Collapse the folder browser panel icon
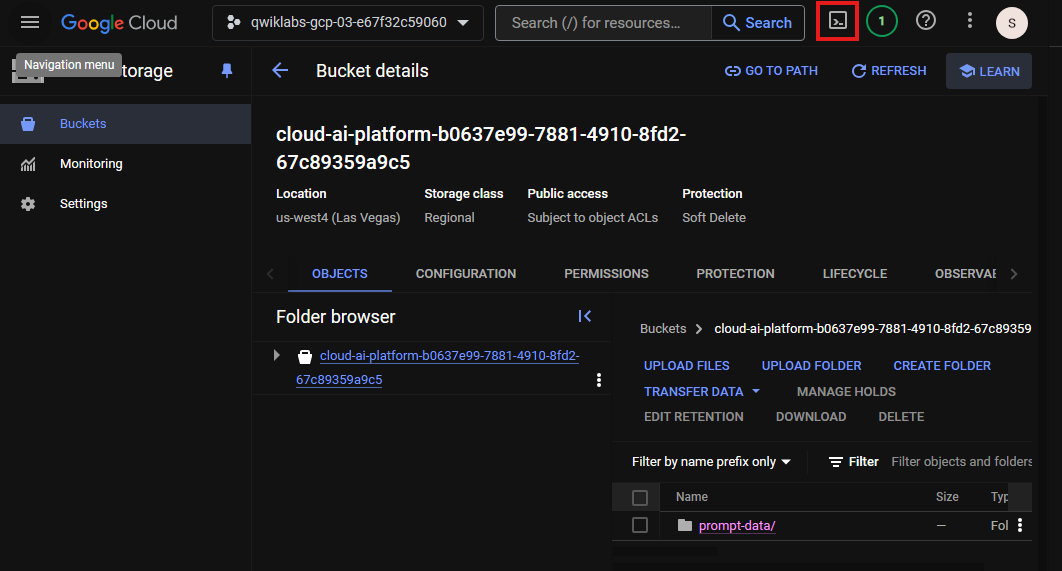1062x571 pixels. coord(585,316)
